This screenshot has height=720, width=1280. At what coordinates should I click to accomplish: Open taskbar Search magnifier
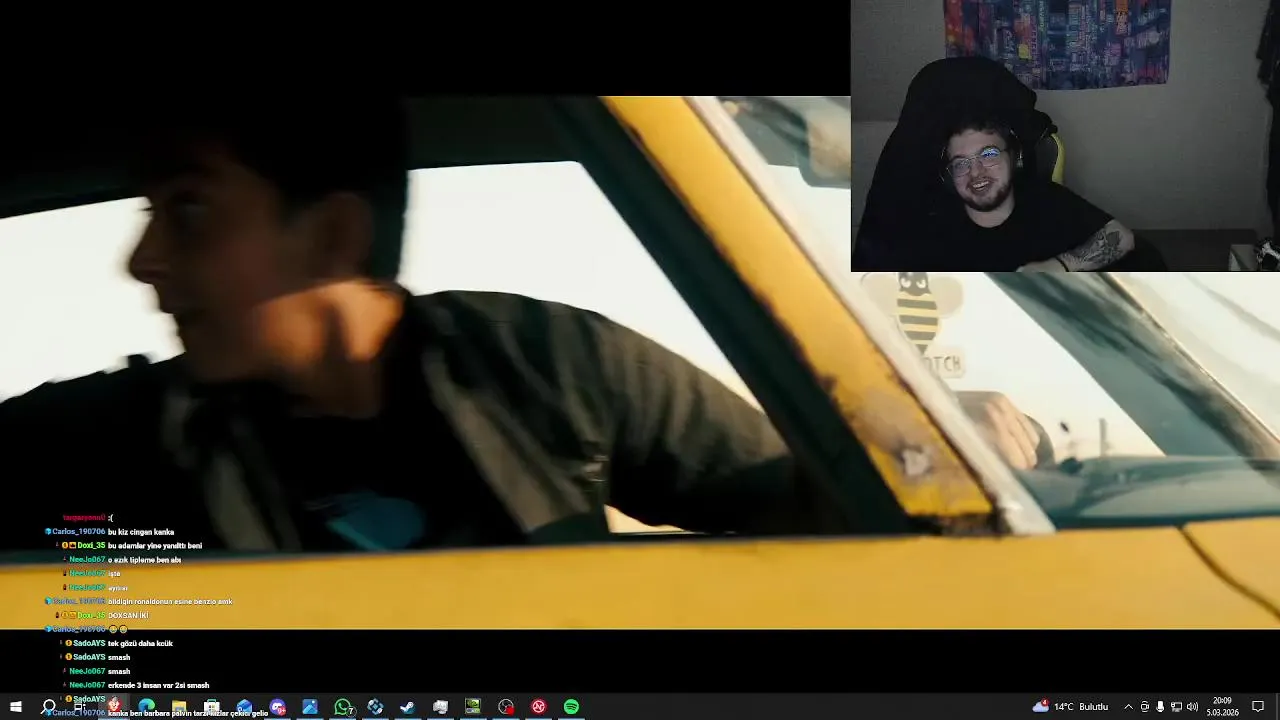click(48, 707)
